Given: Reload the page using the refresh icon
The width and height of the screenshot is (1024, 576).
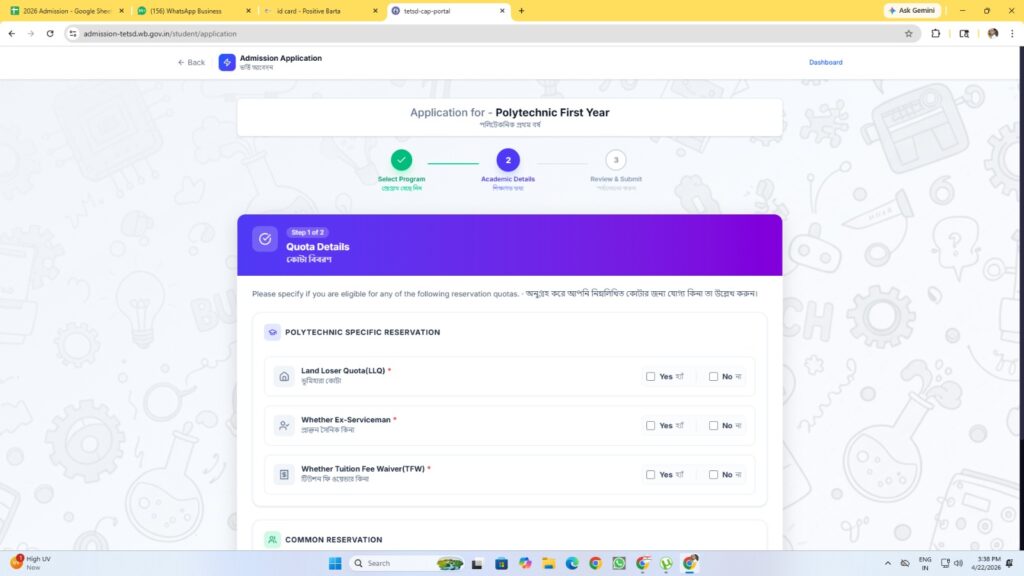Looking at the screenshot, I should [x=50, y=33].
